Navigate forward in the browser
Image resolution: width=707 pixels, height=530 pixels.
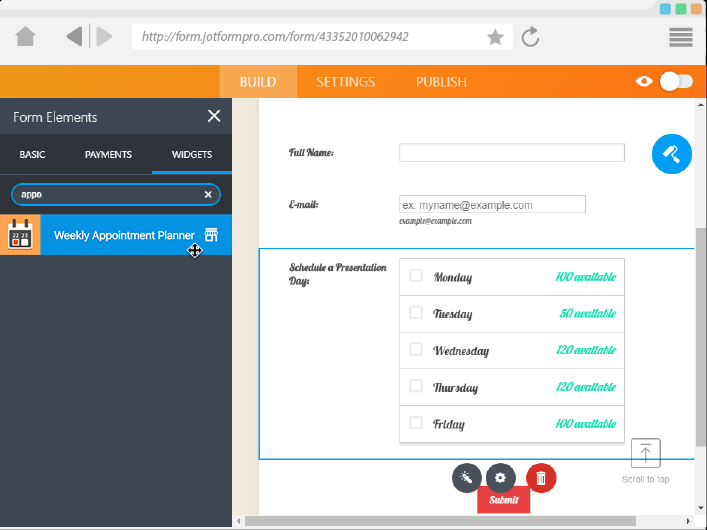(x=104, y=37)
